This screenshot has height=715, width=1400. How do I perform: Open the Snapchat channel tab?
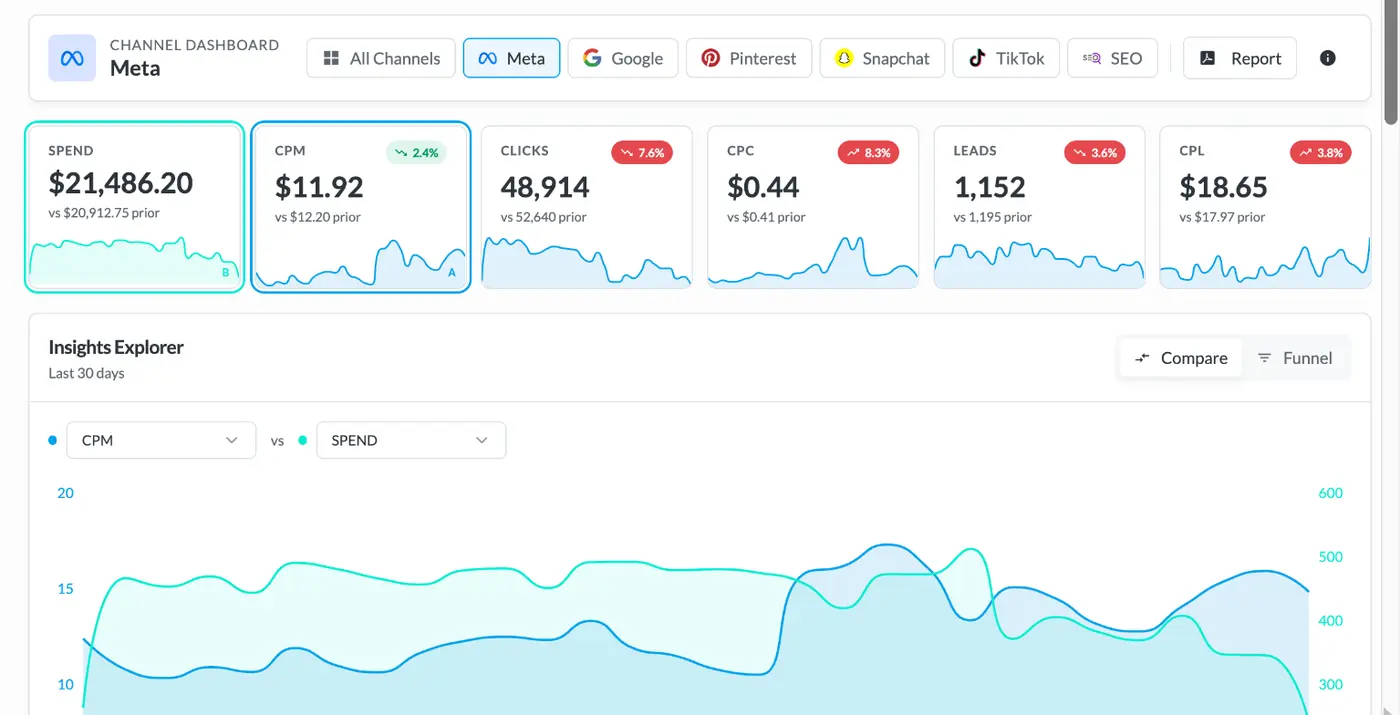tap(882, 58)
